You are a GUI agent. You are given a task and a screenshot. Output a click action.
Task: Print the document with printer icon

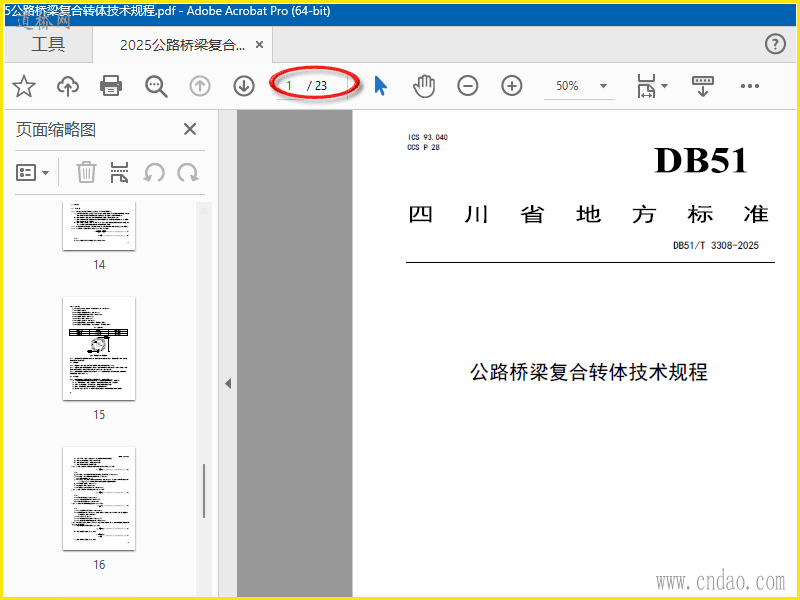tap(111, 86)
